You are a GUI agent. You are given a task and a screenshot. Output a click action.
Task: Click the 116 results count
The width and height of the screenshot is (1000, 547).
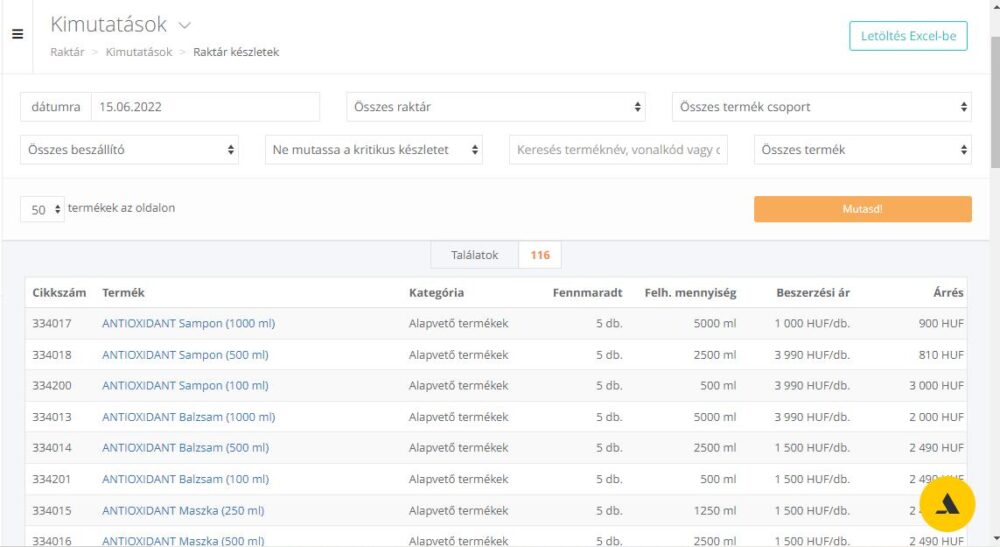click(540, 255)
